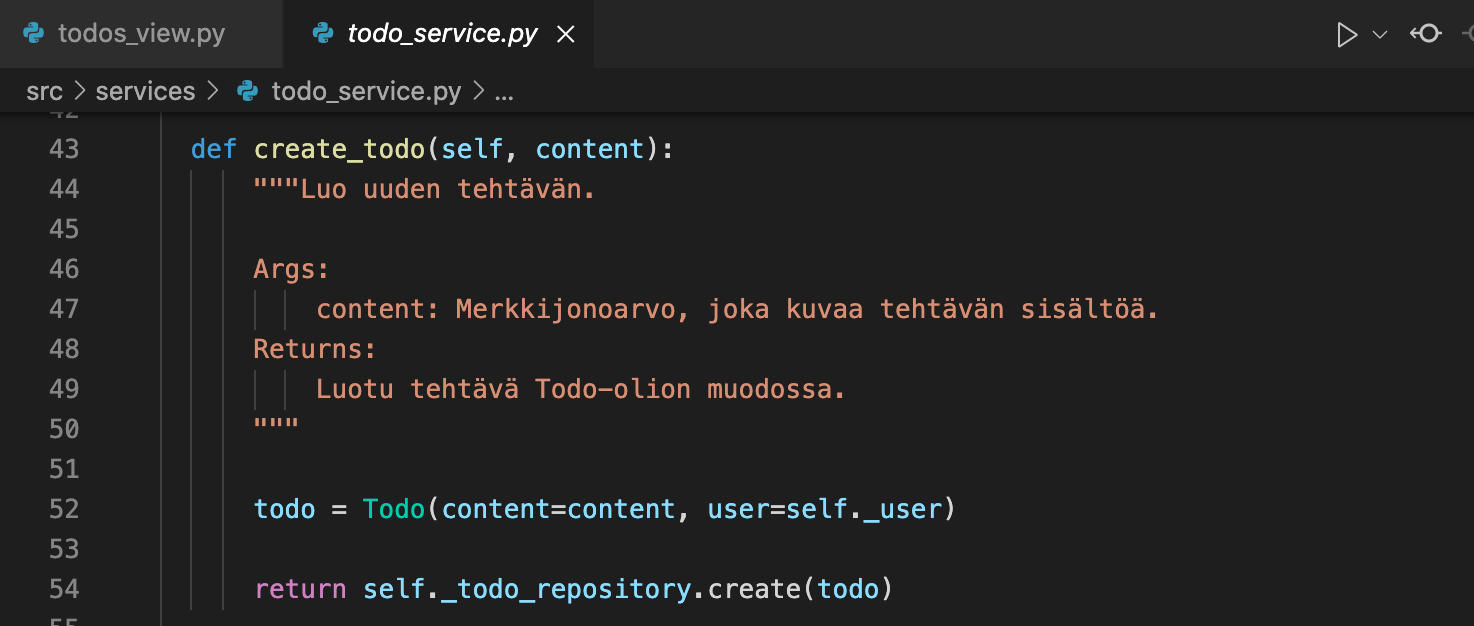
Task: Switch to the todos_view.py tab
Action: click(141, 34)
